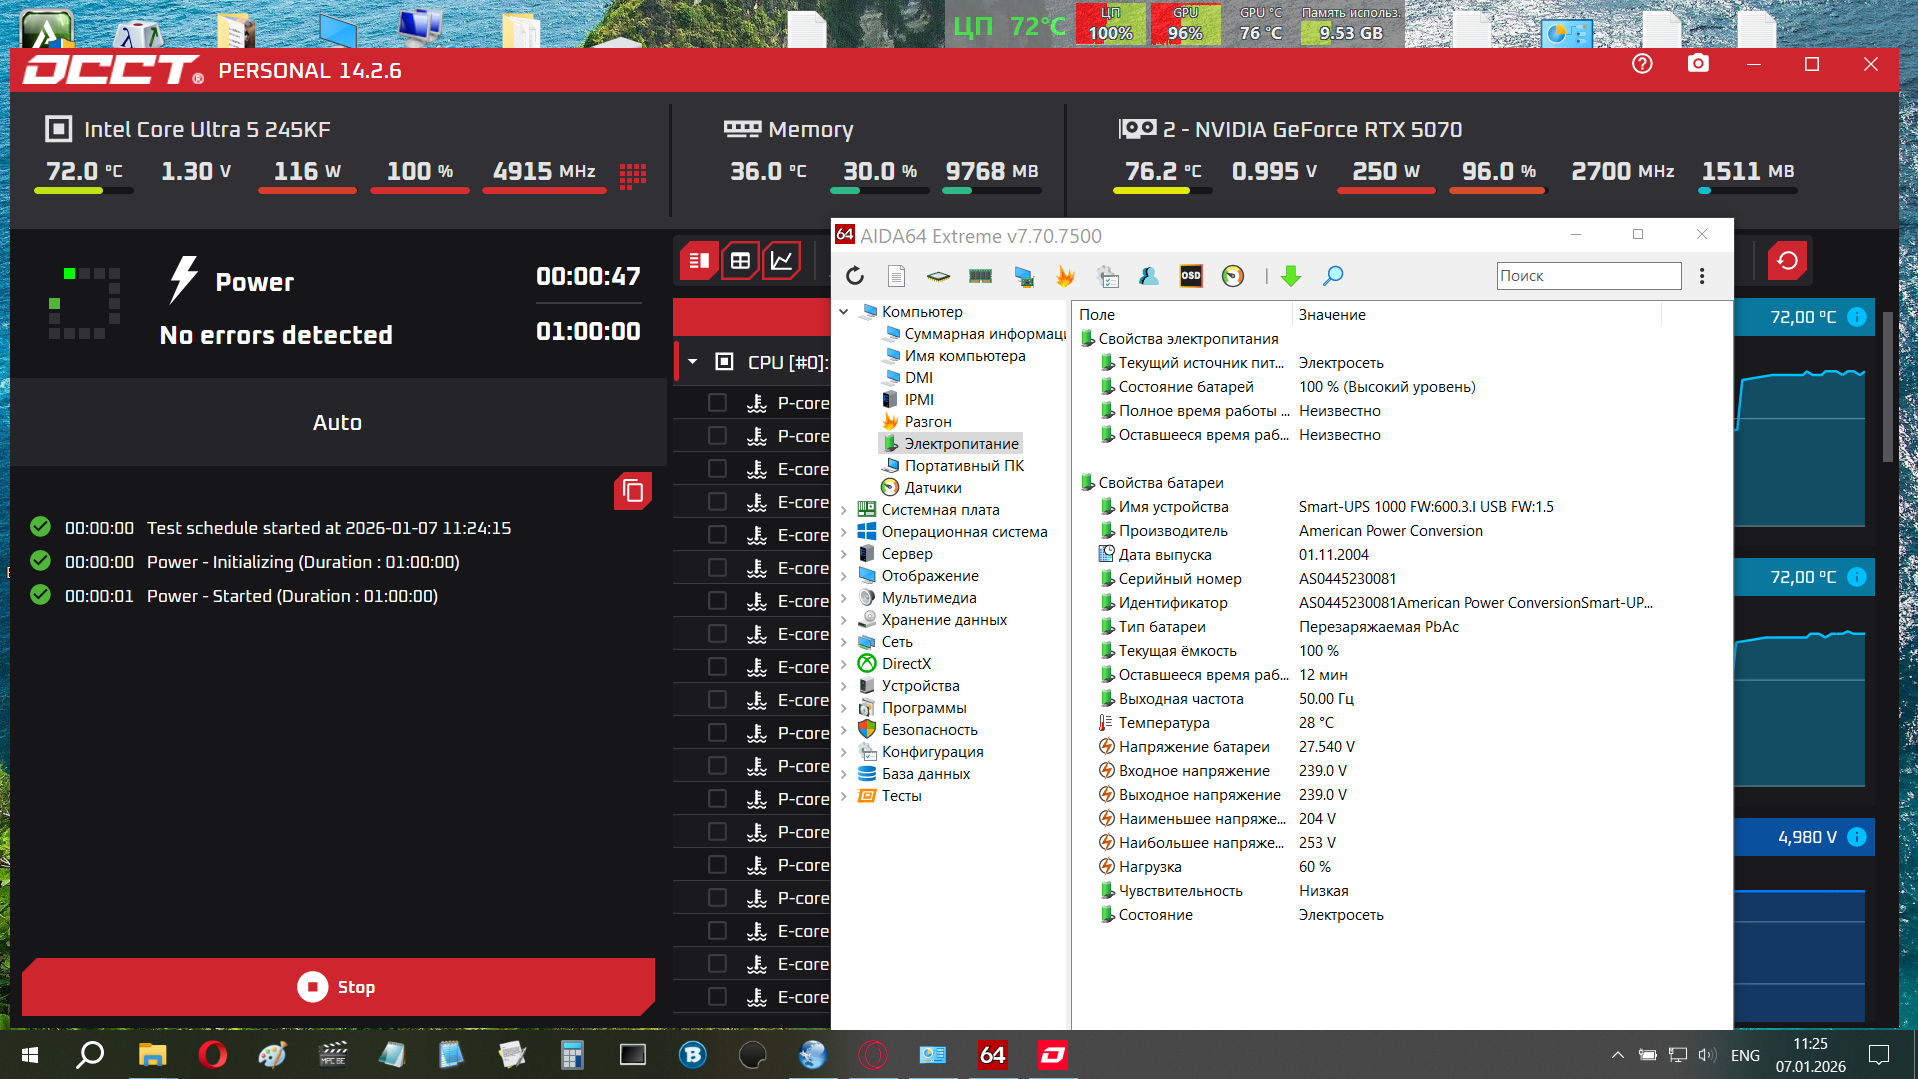This screenshot has height=1079, width=1918.
Task: Click the 'Напряжение батареи' row label
Action: tap(1194, 747)
